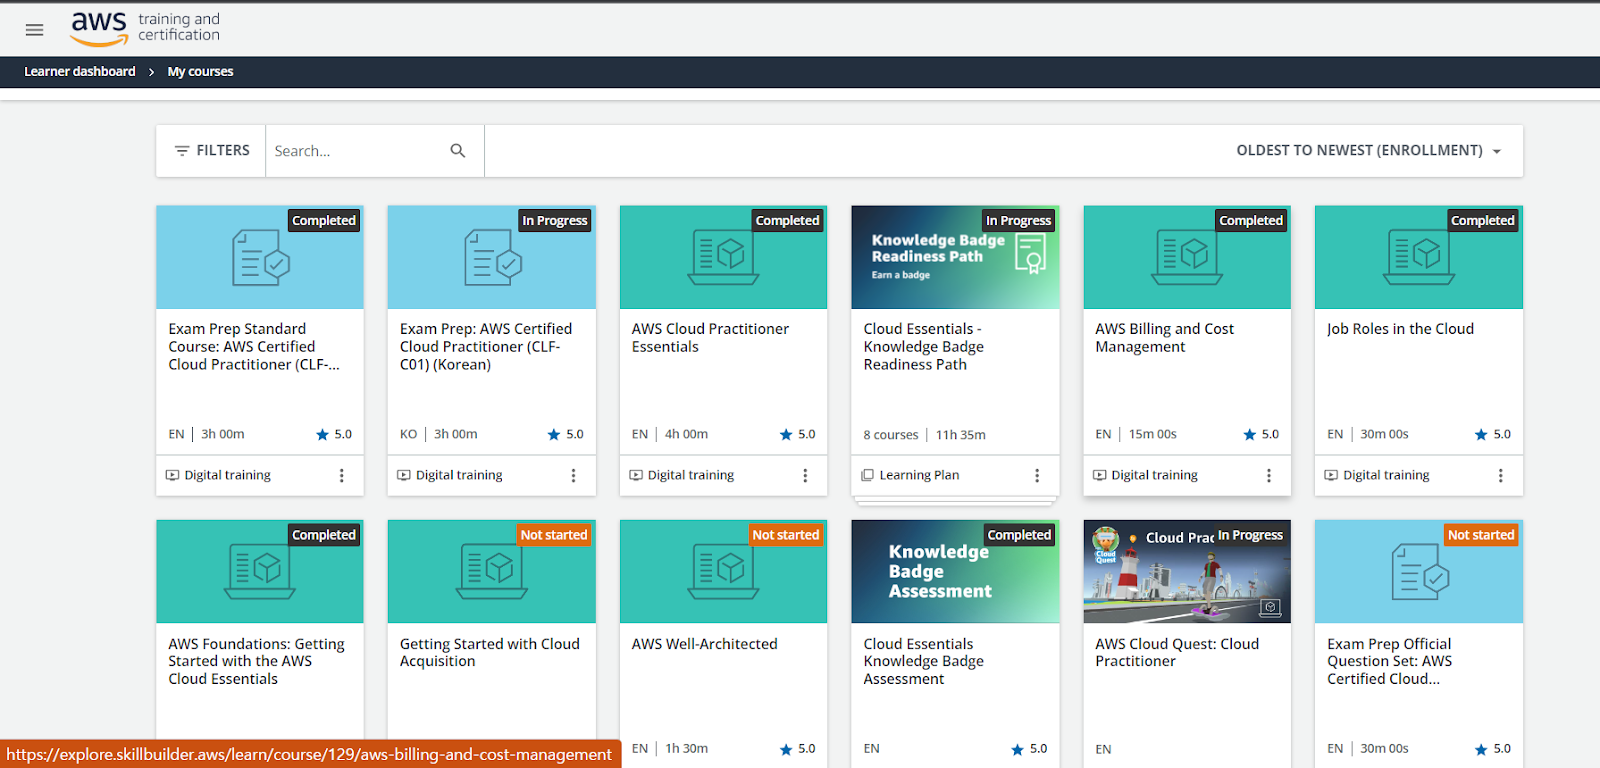The image size is (1600, 768).
Task: Focus the Search input field
Action: click(x=356, y=151)
